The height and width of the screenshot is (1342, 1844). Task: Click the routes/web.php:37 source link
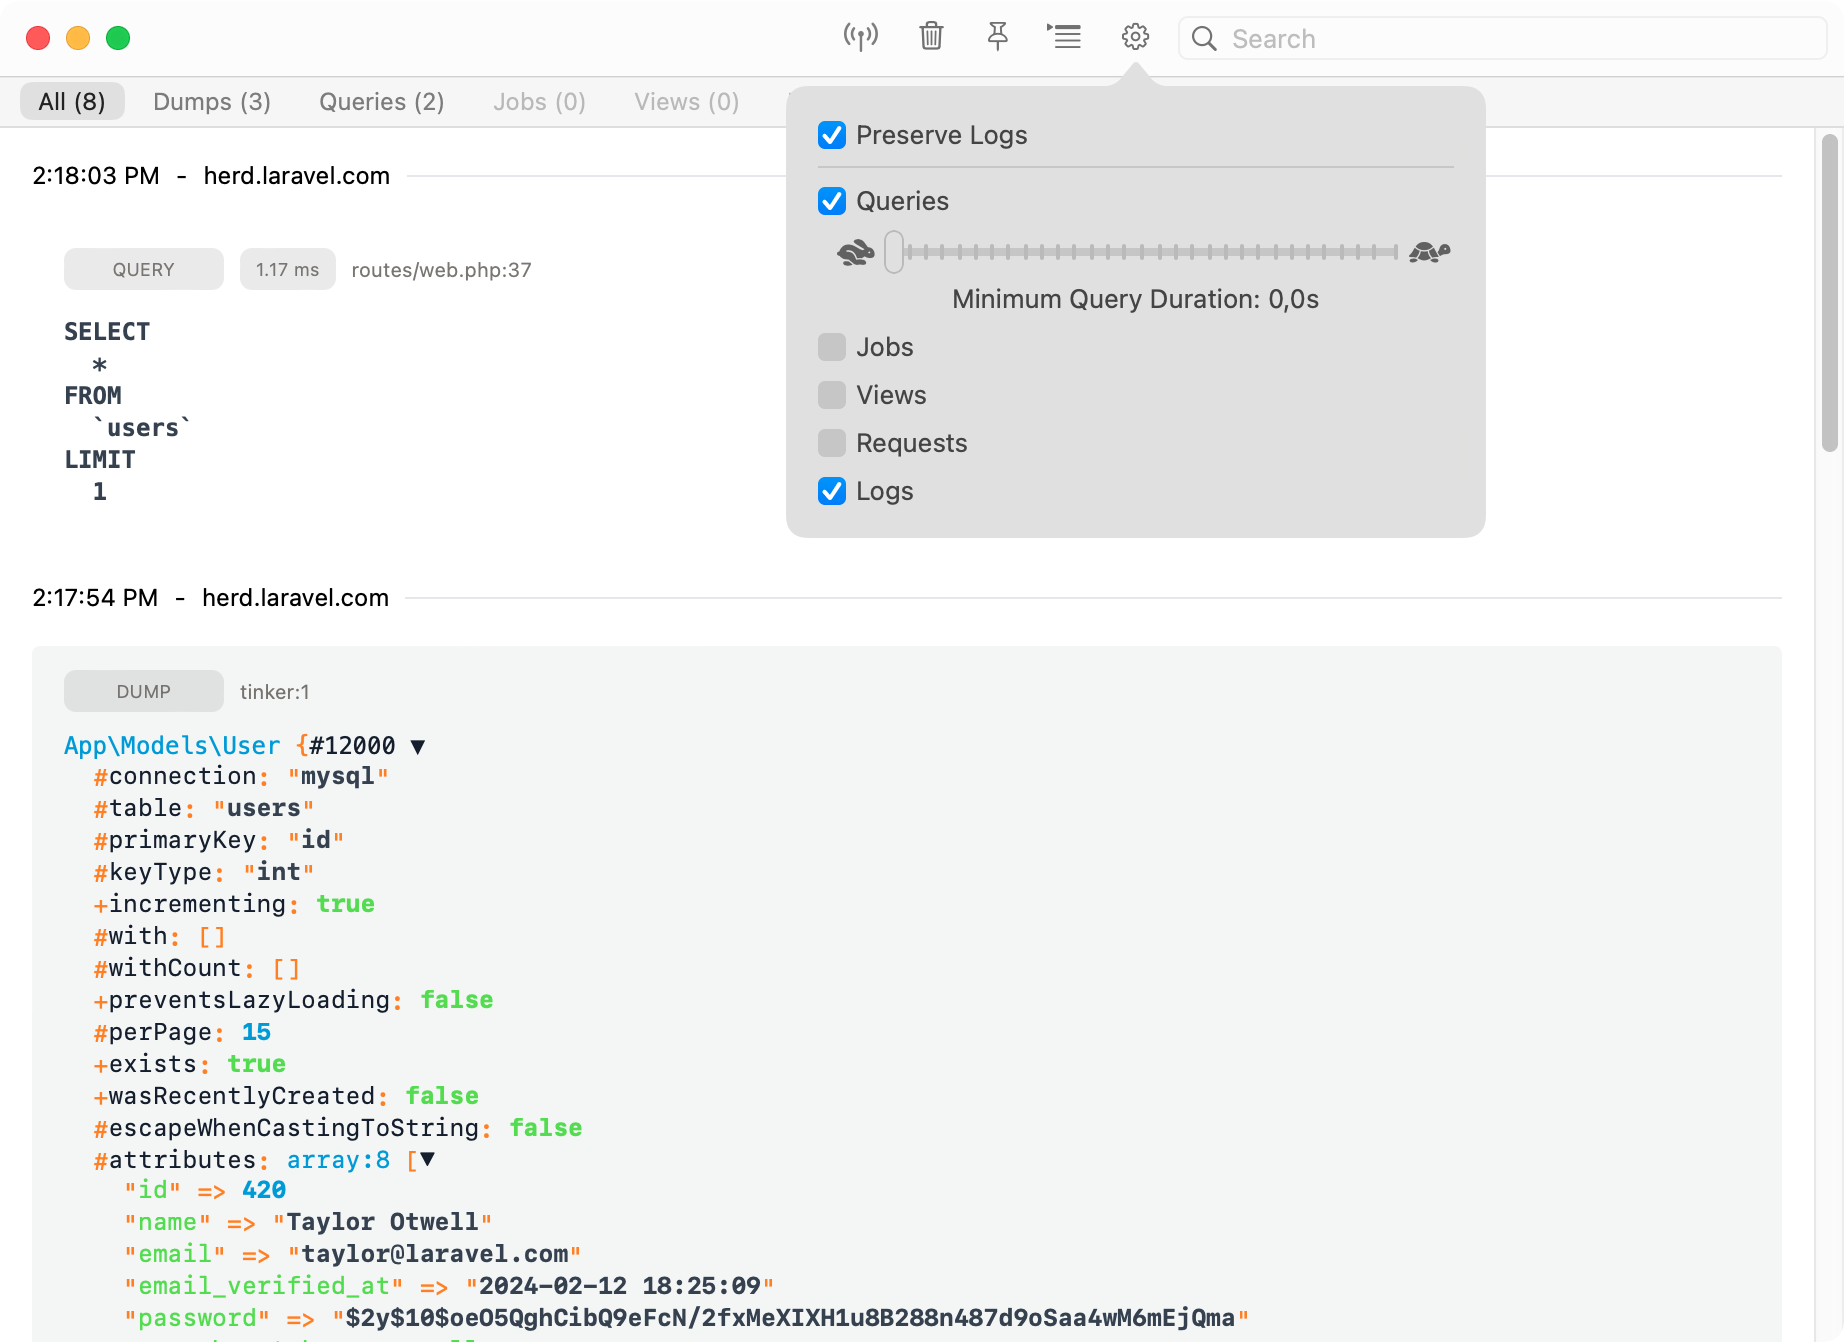[x=441, y=270]
